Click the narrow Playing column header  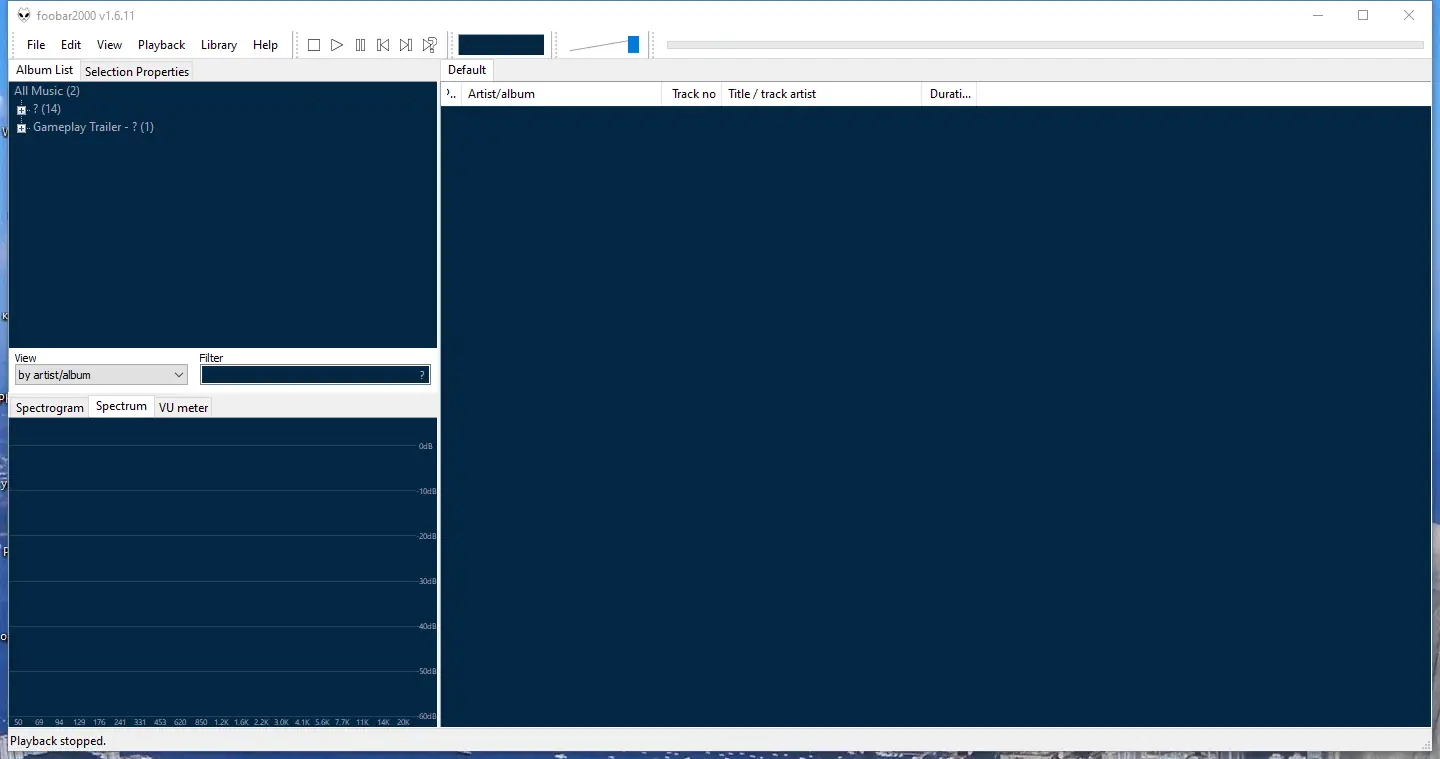point(451,94)
